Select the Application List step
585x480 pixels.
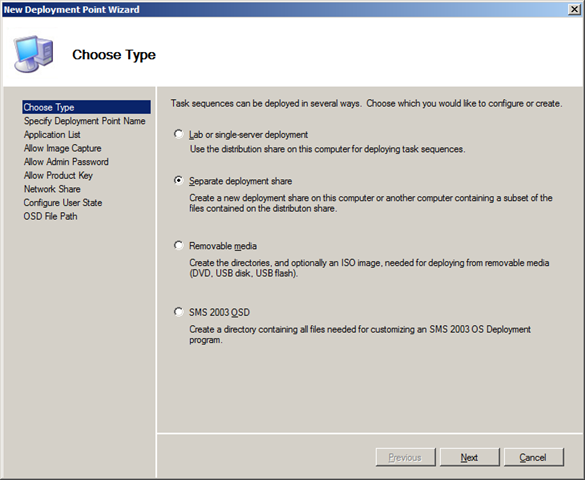click(x=52, y=134)
